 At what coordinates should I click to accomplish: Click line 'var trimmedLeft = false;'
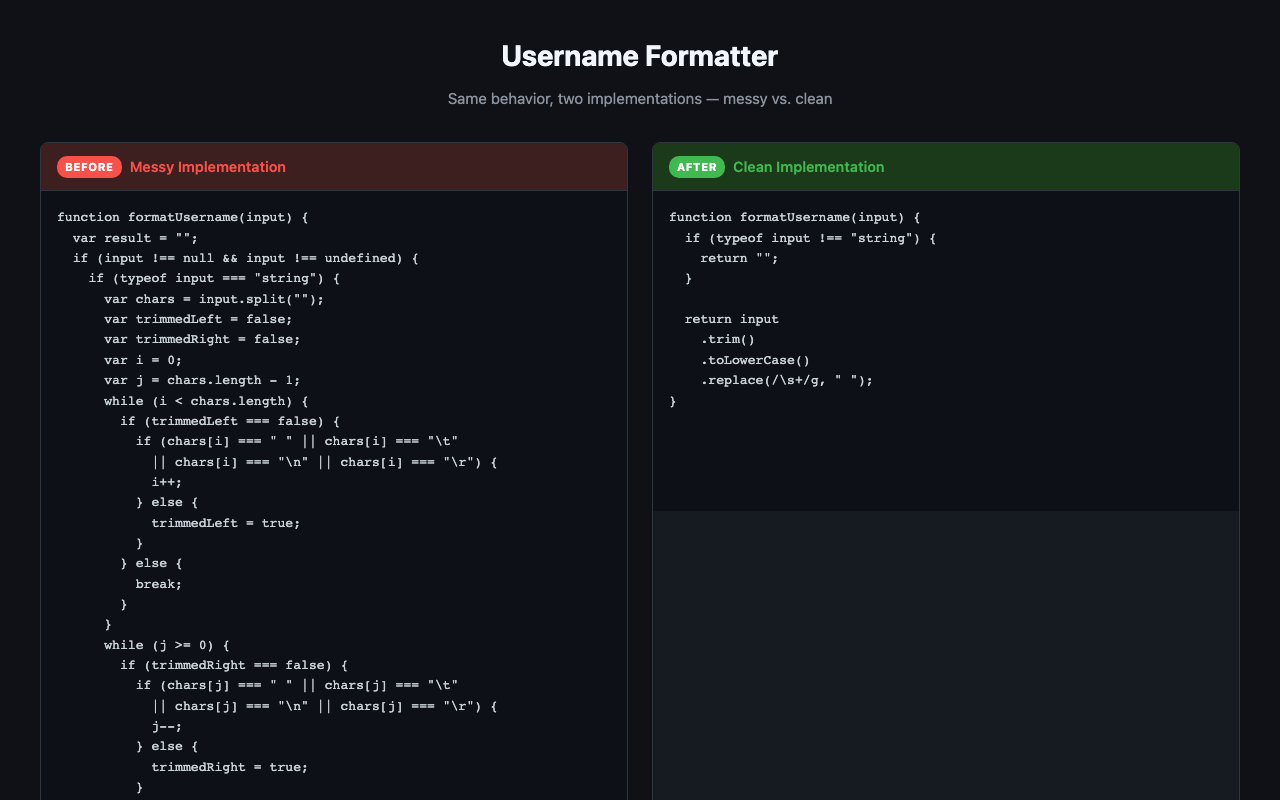pyautogui.click(x=198, y=319)
